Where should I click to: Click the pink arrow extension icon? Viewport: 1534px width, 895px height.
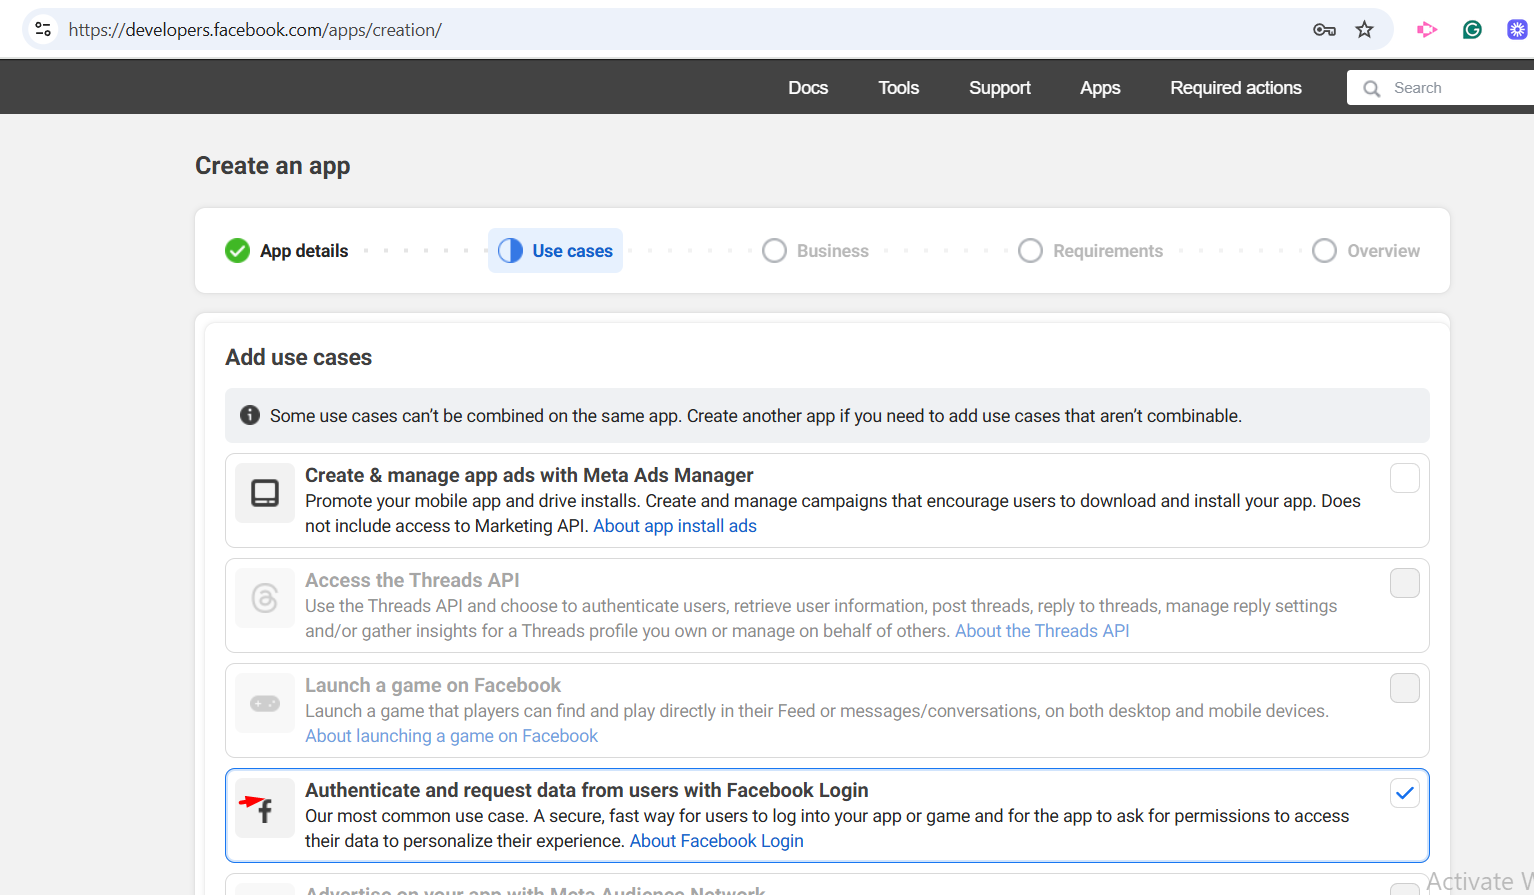[1427, 30]
